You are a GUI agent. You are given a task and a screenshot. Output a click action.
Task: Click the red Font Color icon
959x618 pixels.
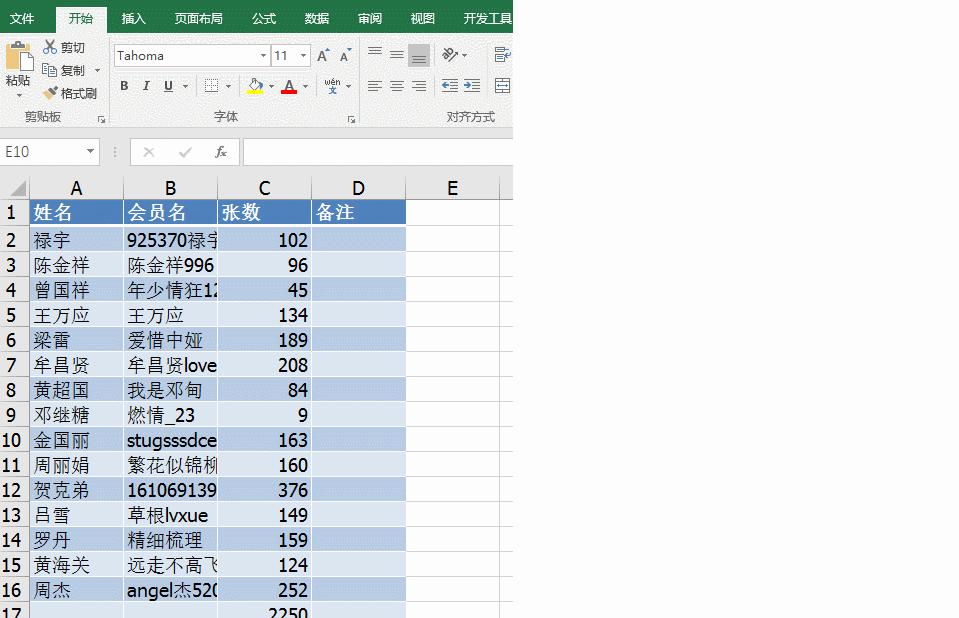tap(289, 86)
